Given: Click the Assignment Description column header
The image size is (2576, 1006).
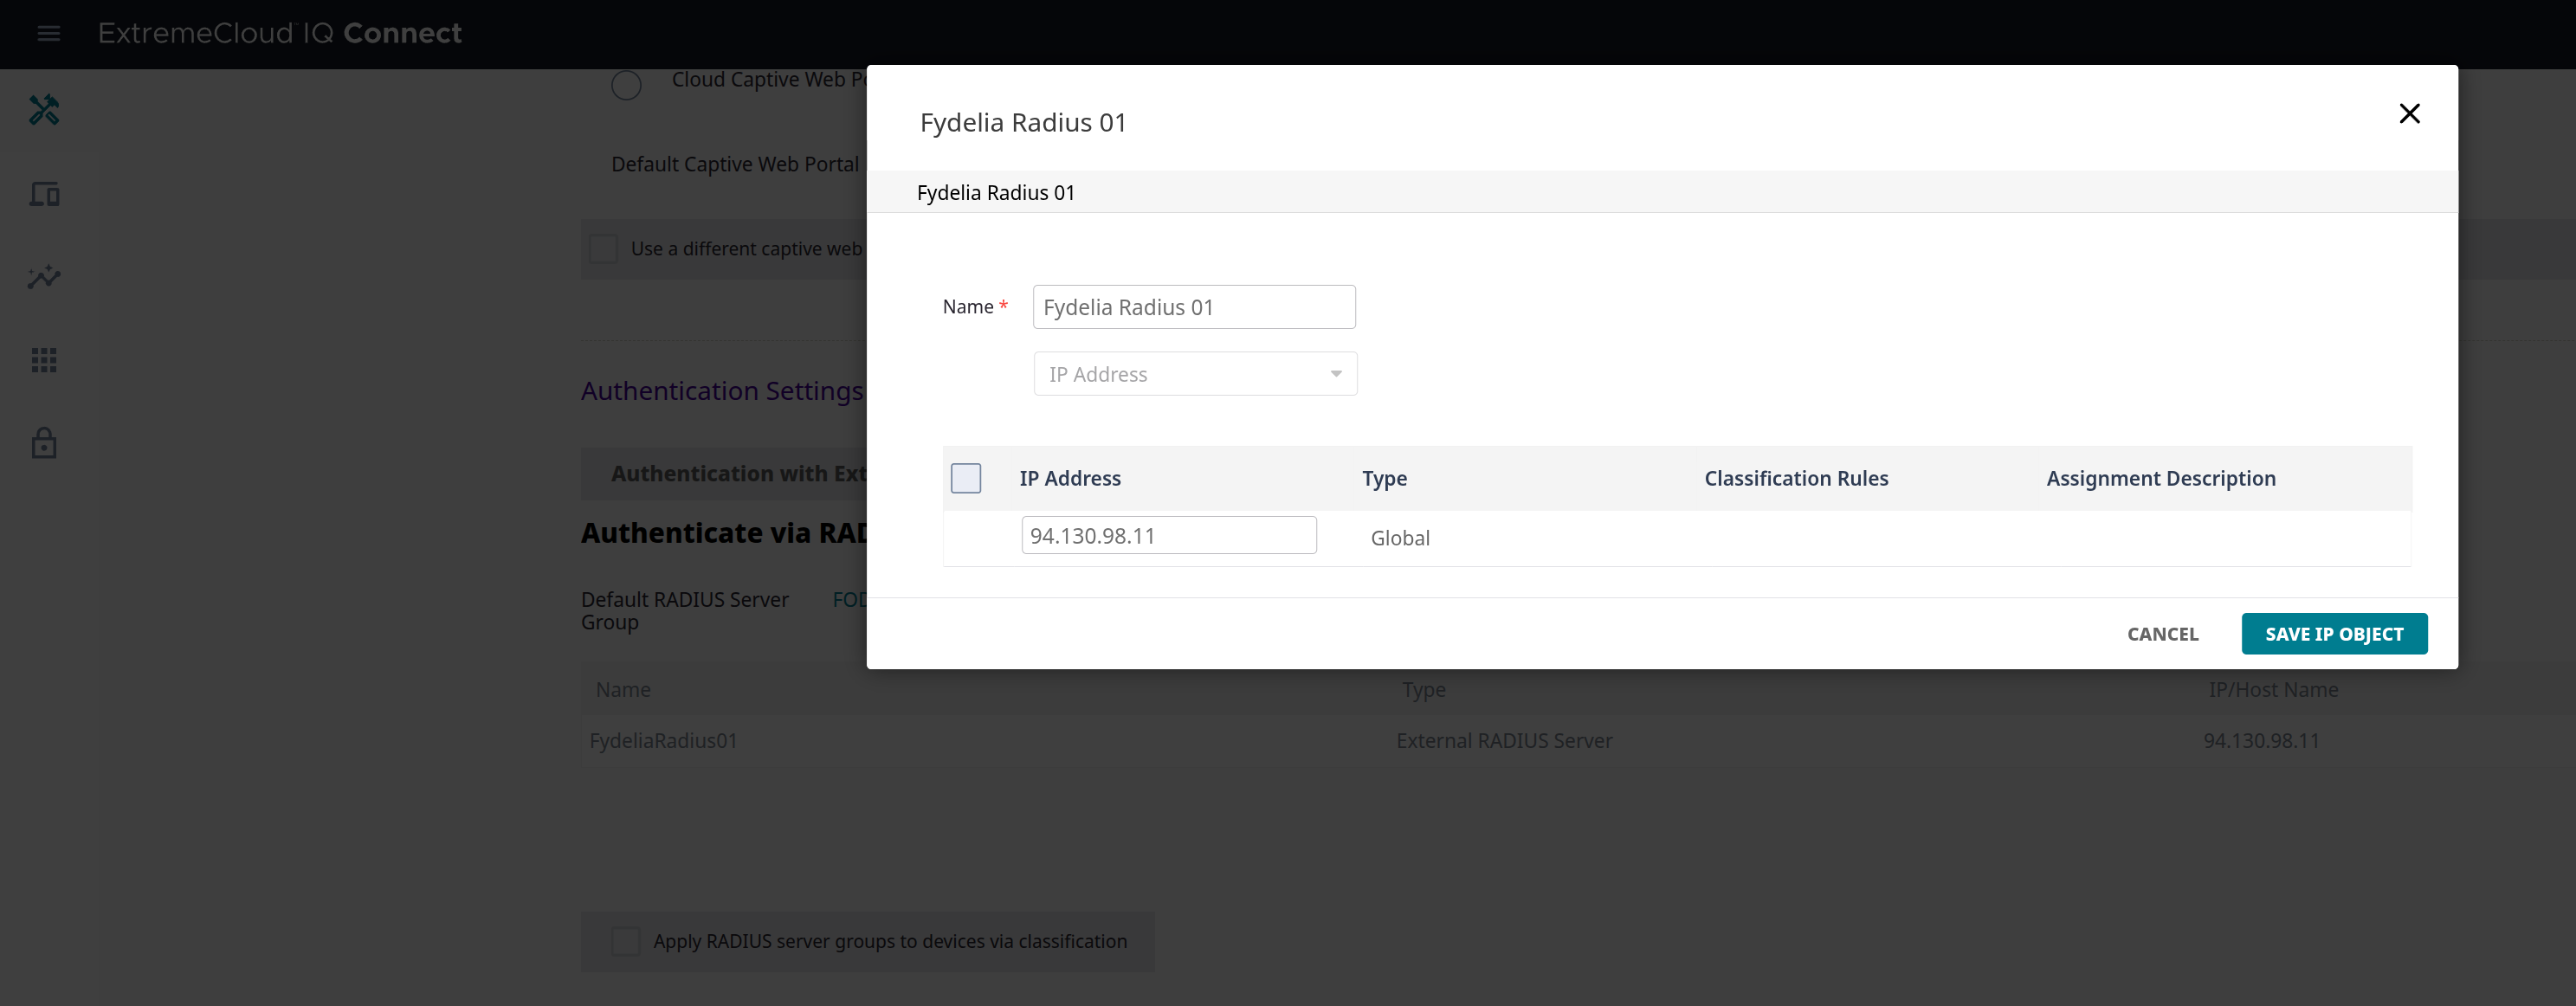Looking at the screenshot, I should pos(2160,478).
